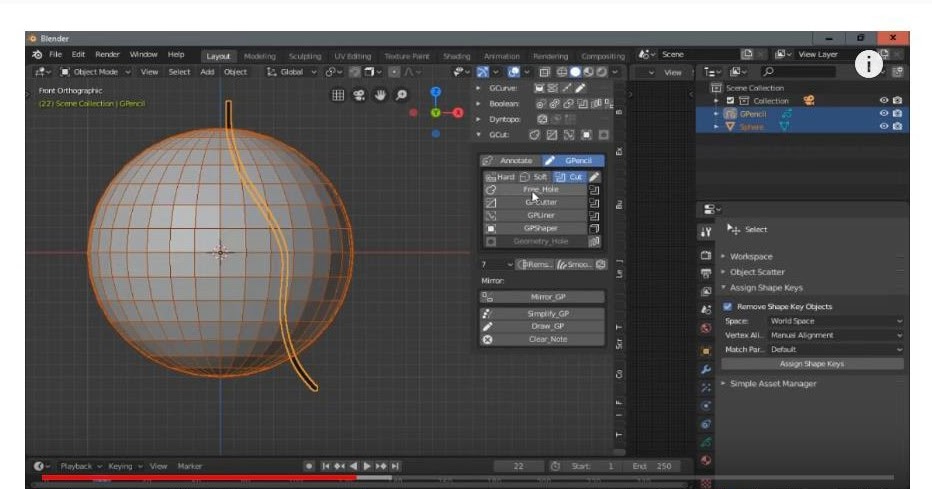The image size is (932, 489).
Task: Toggle the timeline auto keying record button
Action: pos(309,466)
